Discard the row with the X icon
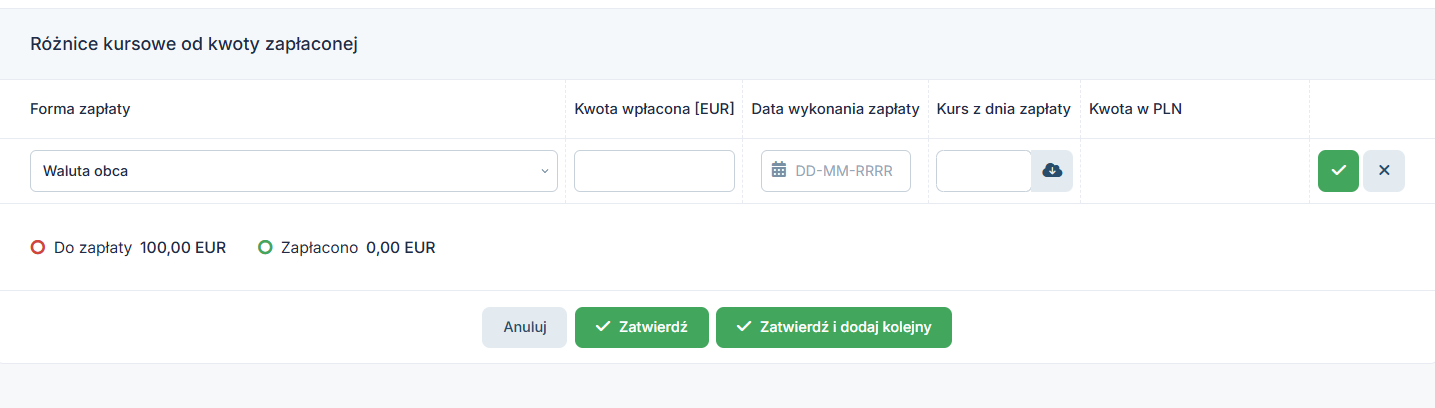 coord(1384,171)
